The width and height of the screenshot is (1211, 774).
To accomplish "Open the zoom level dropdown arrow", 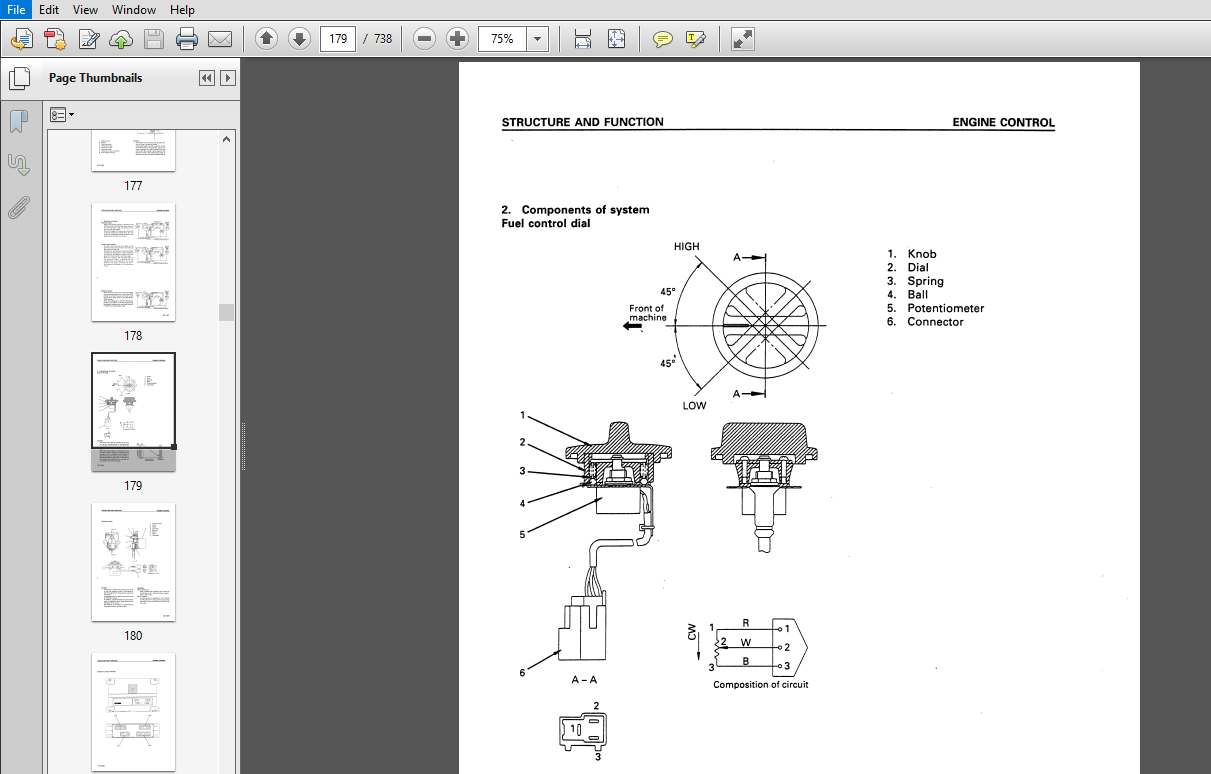I will coord(538,39).
